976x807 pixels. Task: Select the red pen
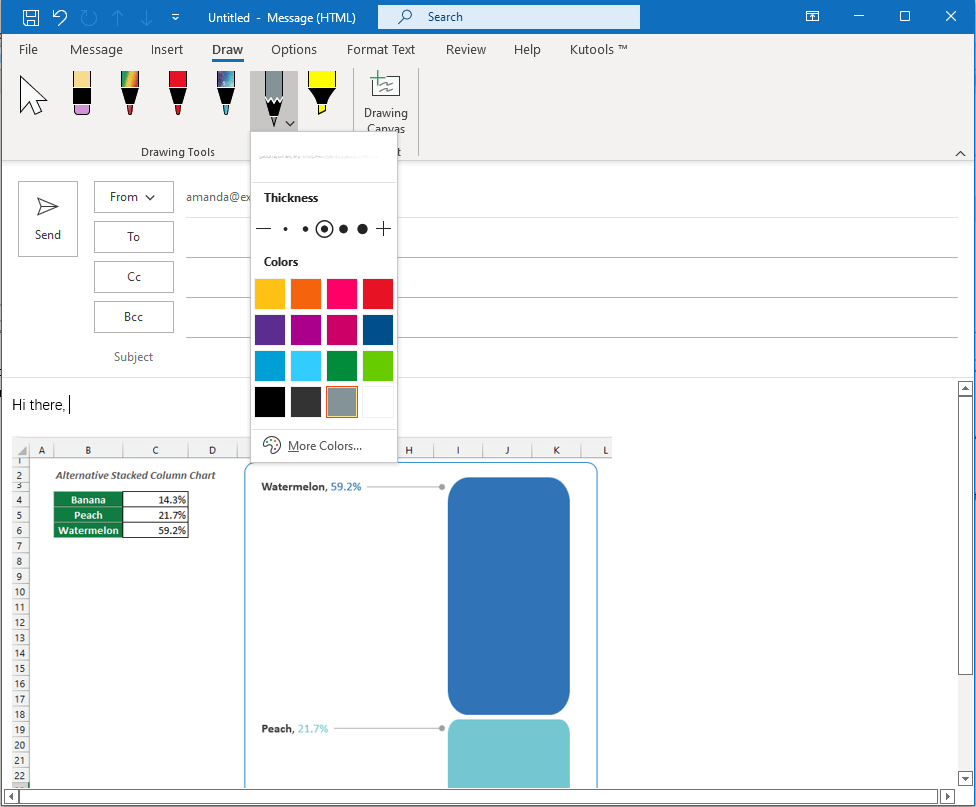click(177, 93)
